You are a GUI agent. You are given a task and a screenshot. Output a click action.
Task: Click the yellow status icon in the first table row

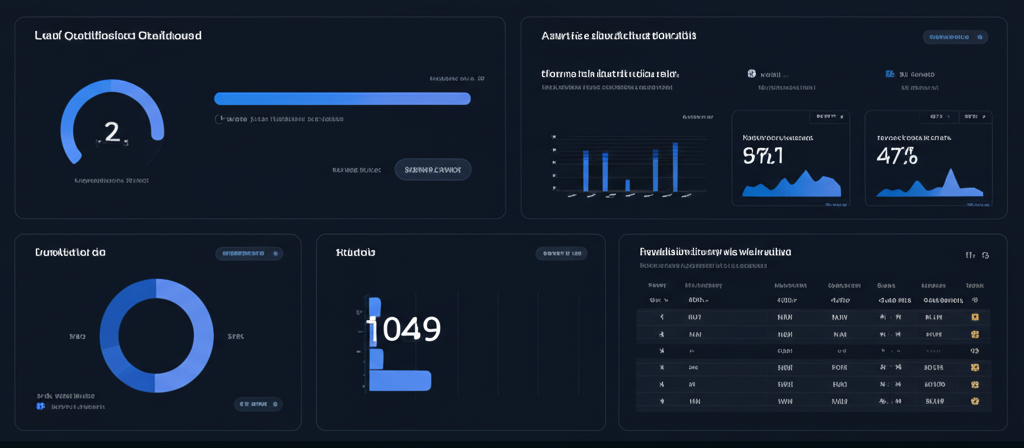(x=975, y=317)
